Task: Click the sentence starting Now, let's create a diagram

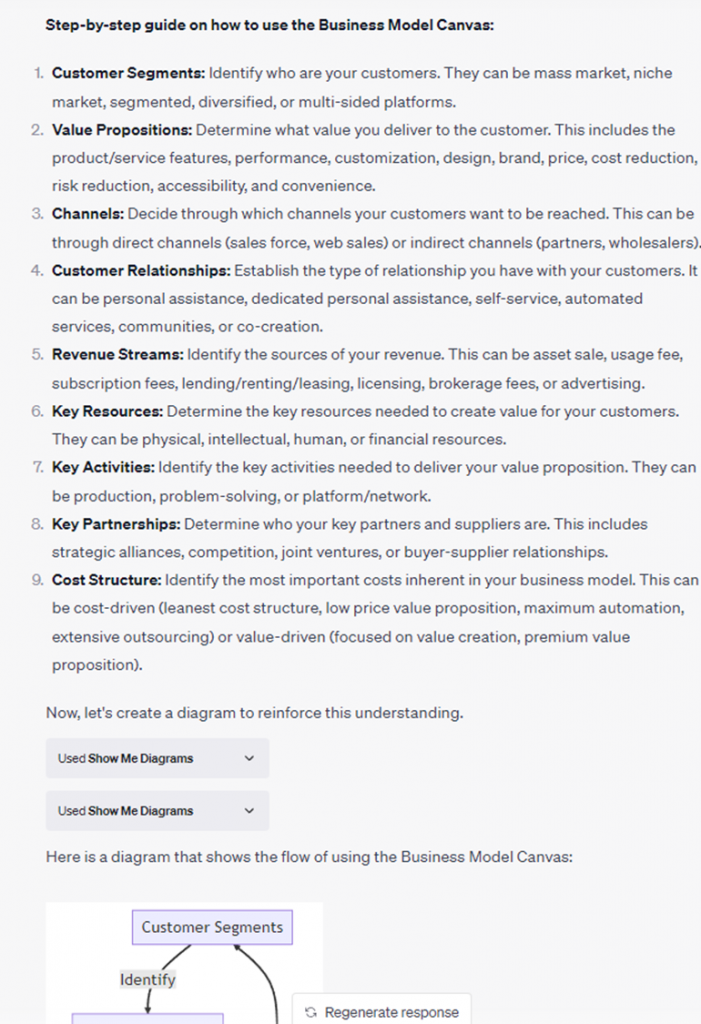Action: pyautogui.click(x=254, y=713)
